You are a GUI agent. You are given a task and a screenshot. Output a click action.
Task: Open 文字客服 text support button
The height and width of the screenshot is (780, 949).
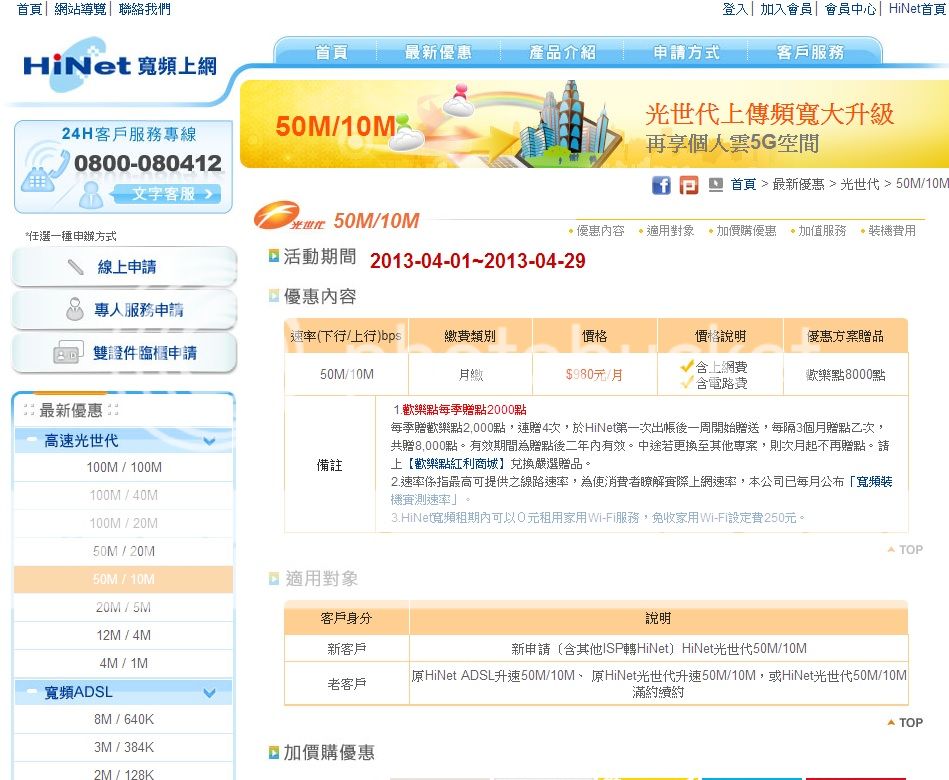(166, 194)
